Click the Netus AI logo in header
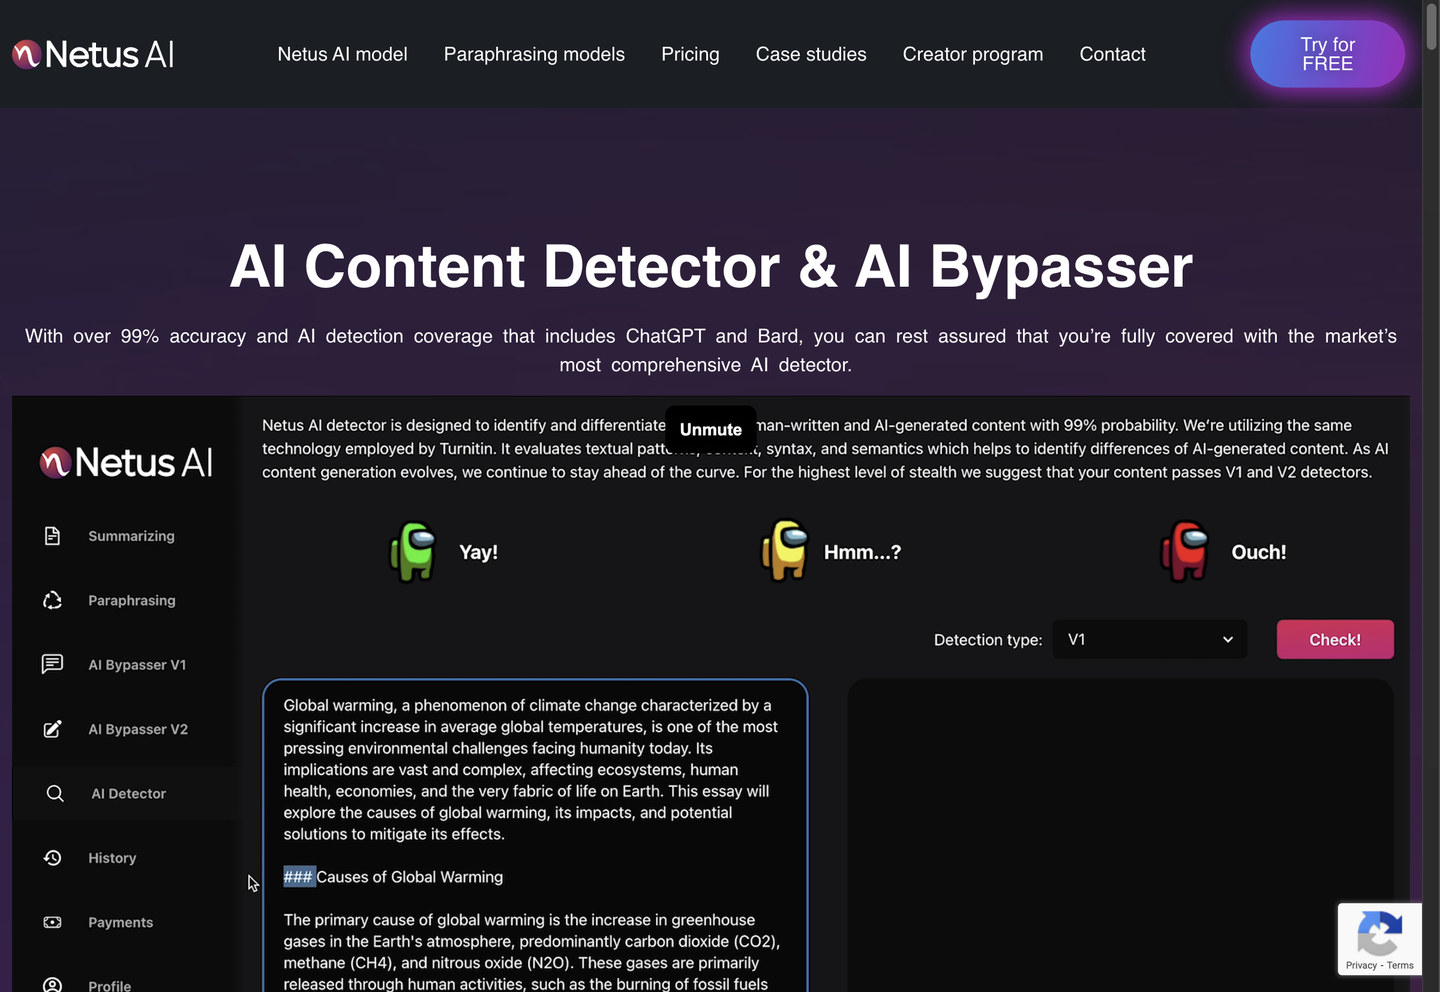The image size is (1440, 992). [93, 54]
